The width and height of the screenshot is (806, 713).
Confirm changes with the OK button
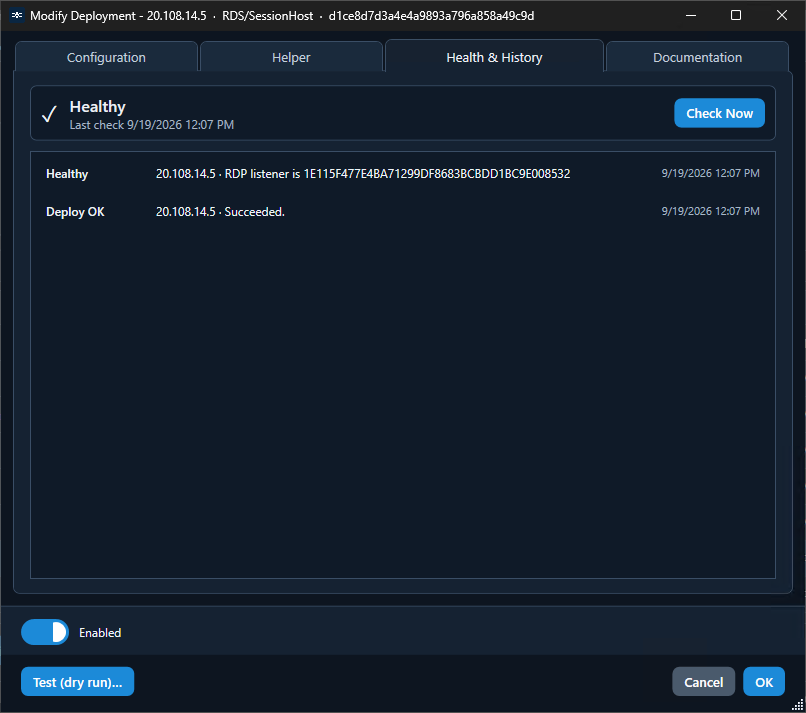[764, 682]
